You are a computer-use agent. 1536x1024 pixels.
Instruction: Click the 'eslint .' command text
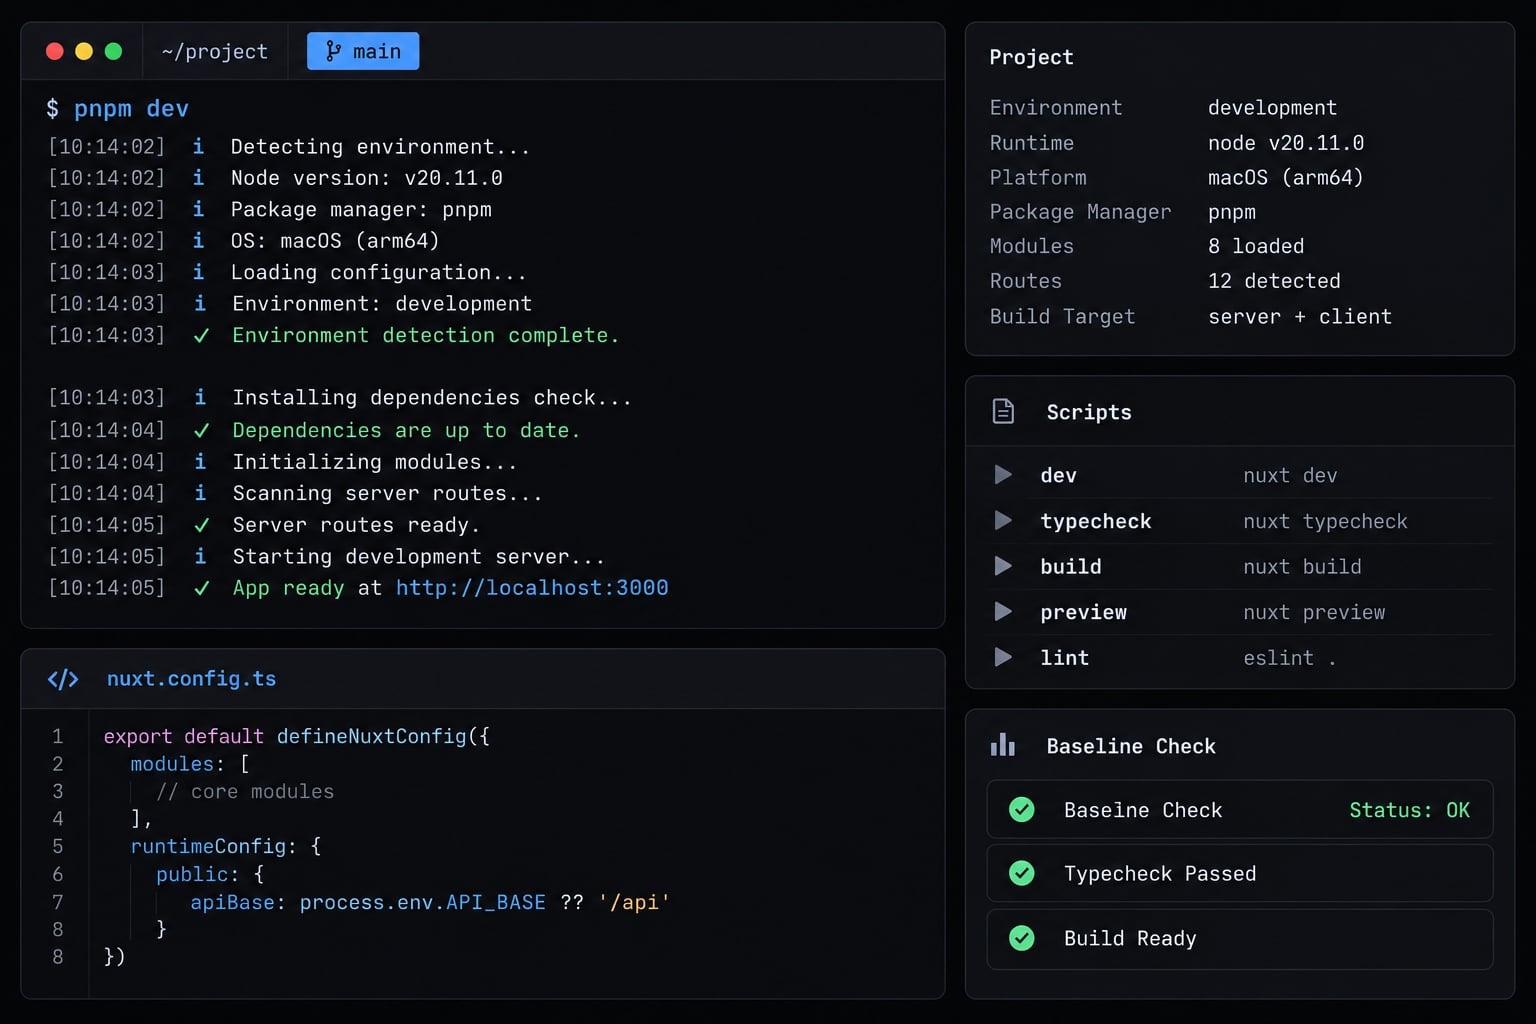(1290, 658)
